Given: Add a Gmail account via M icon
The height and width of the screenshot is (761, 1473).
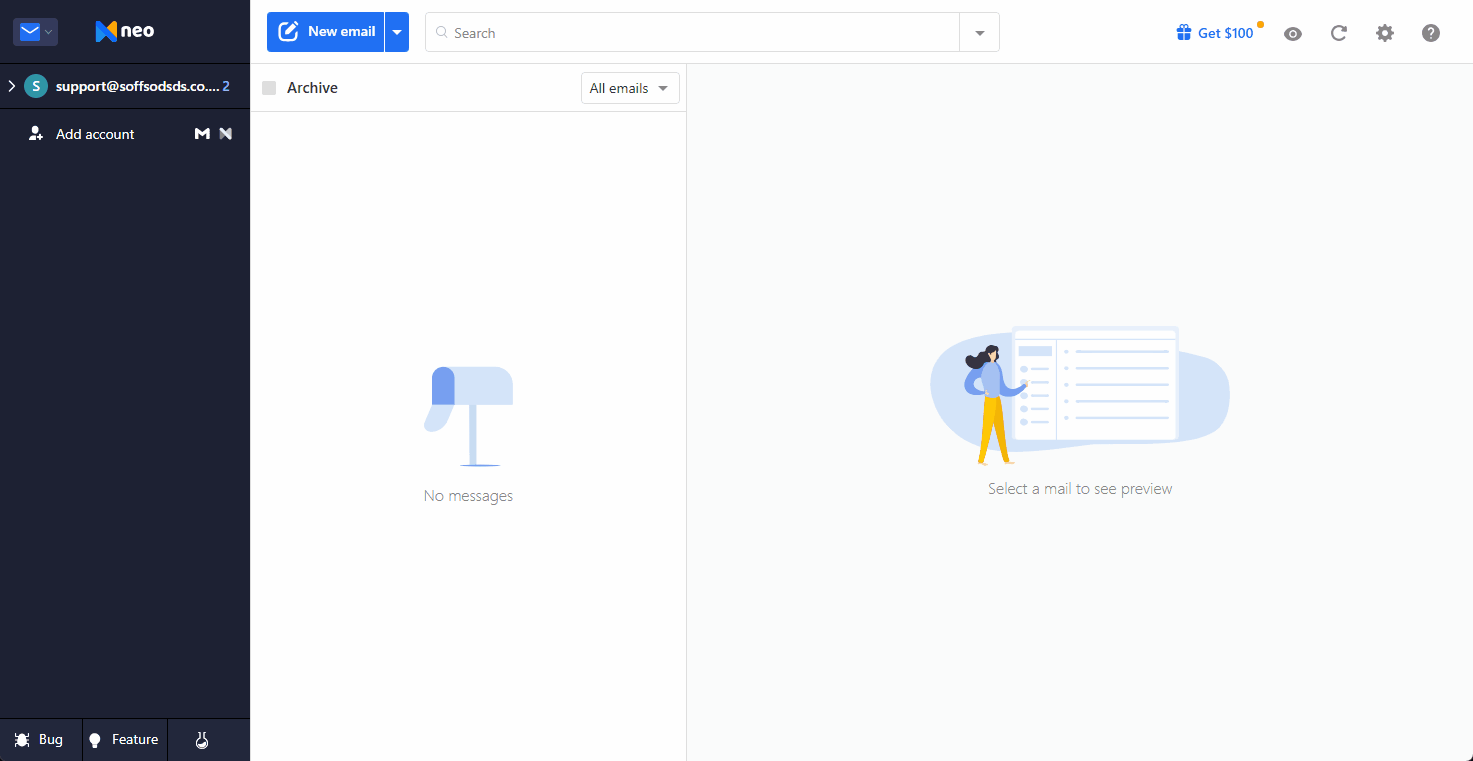Looking at the screenshot, I should click(x=202, y=134).
